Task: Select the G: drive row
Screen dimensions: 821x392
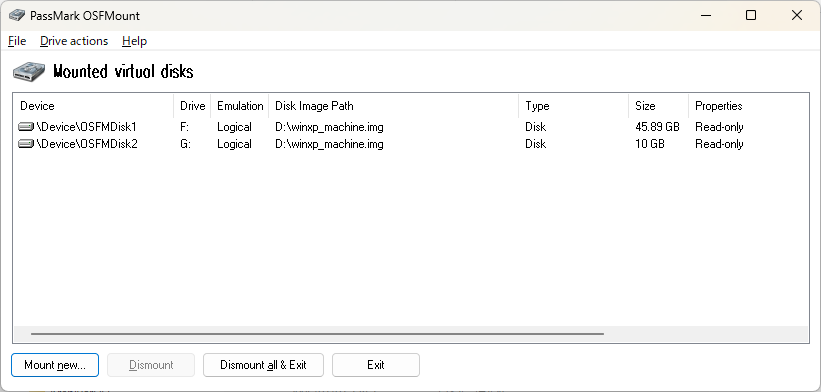Action: click(x=411, y=144)
